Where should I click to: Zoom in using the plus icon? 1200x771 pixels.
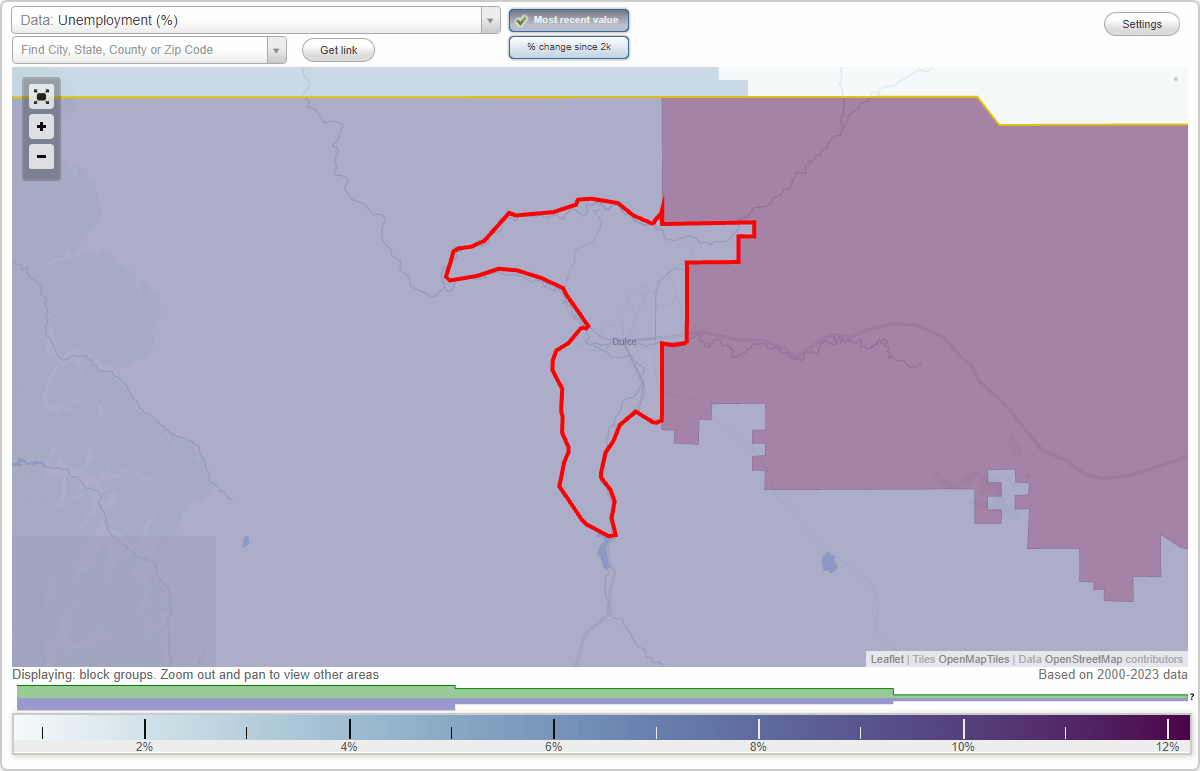tap(41, 126)
